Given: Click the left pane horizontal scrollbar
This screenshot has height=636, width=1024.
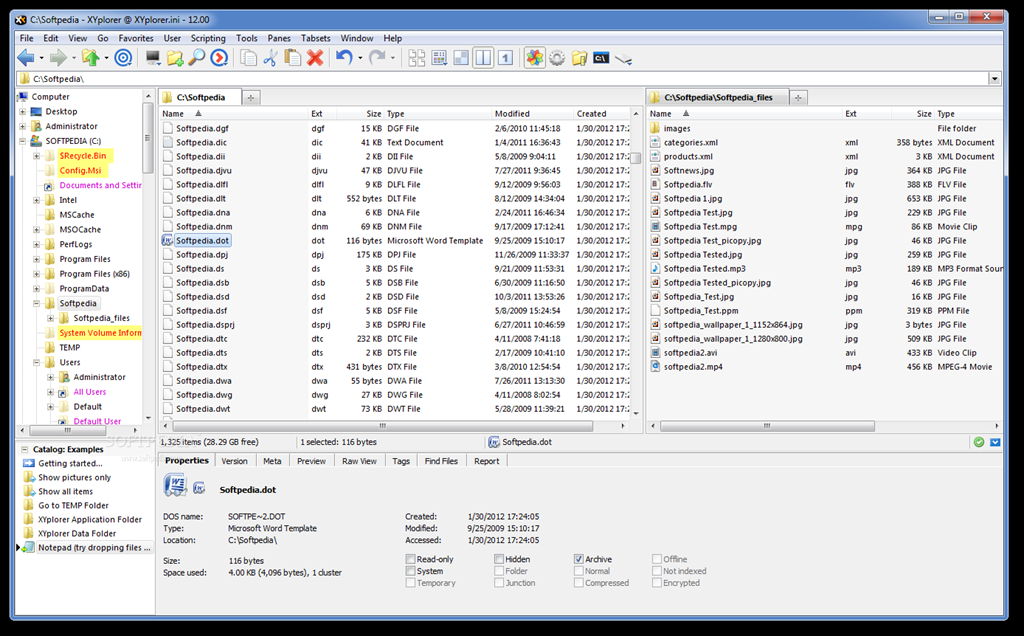Looking at the screenshot, I should pos(383,426).
